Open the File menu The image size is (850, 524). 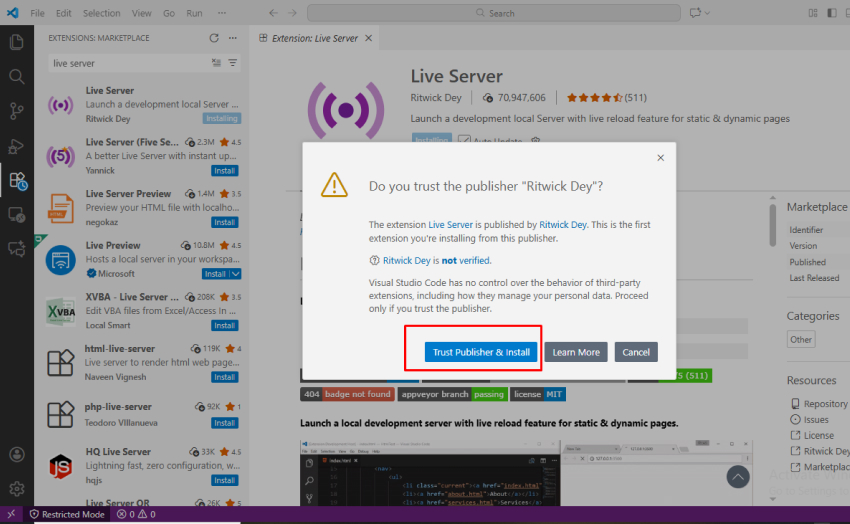[37, 13]
